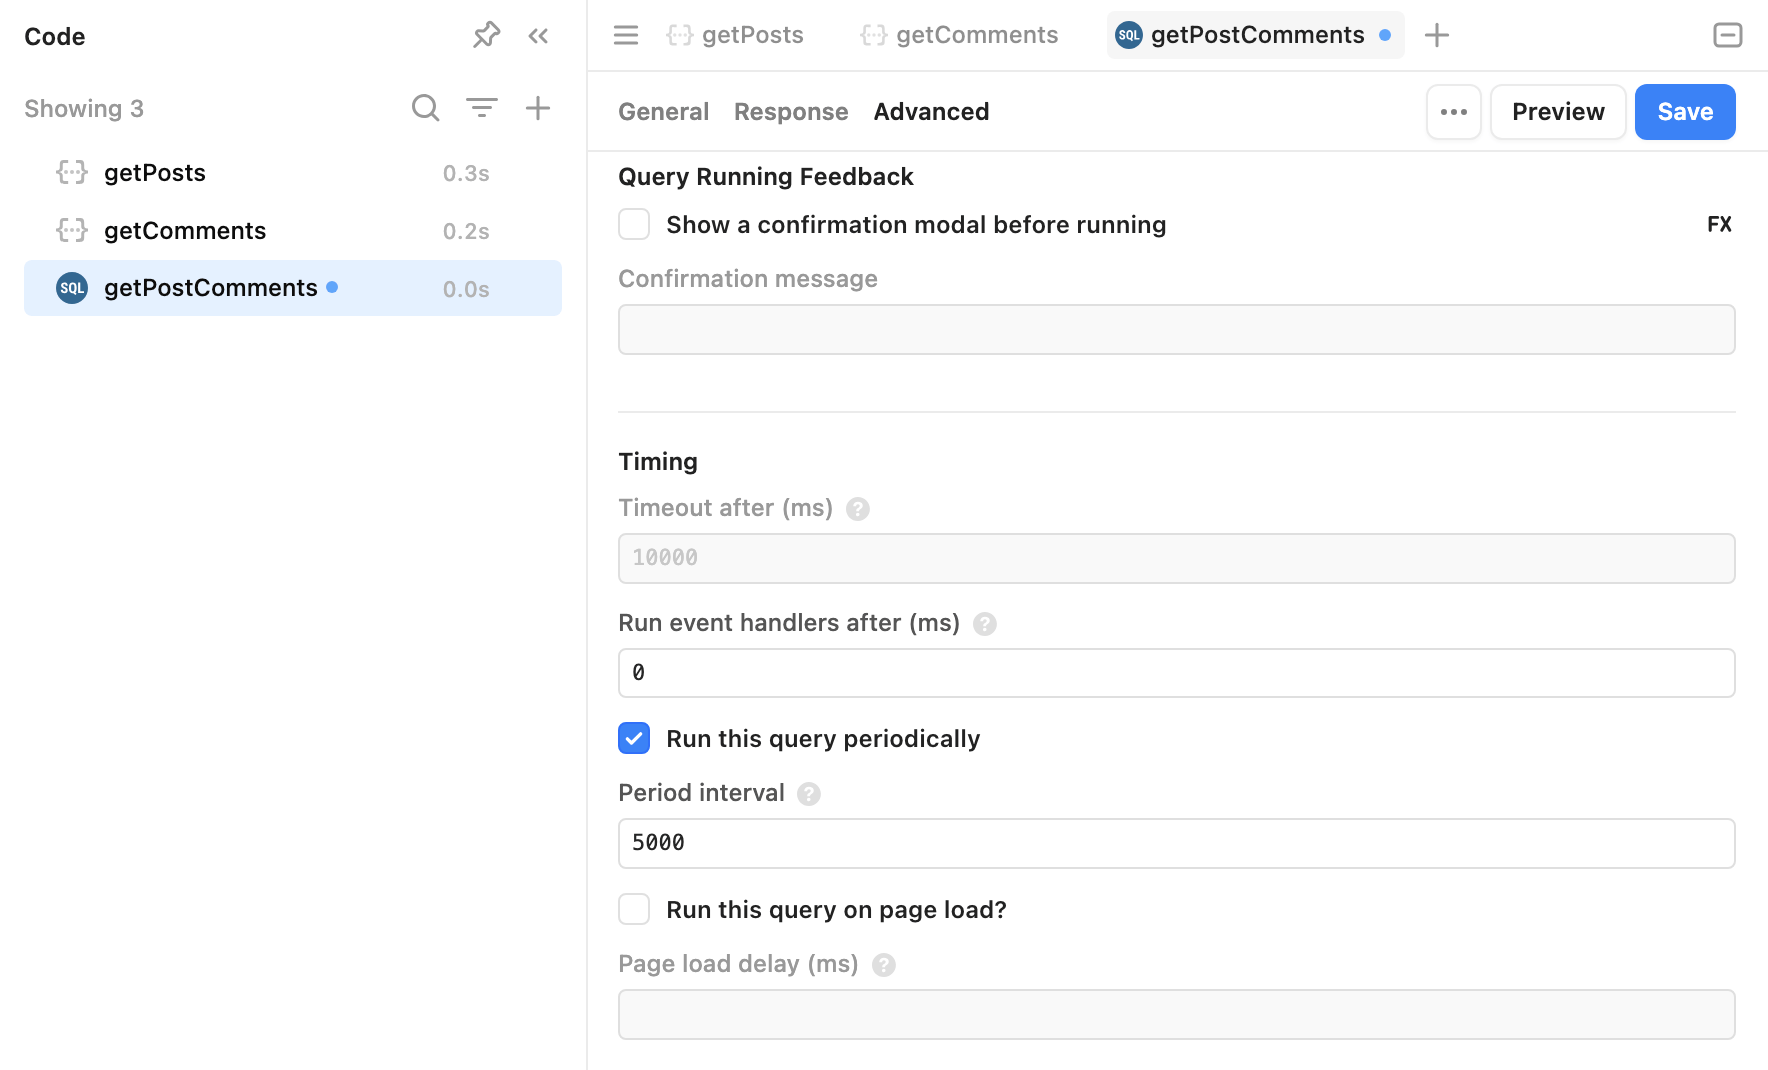The width and height of the screenshot is (1768, 1070).
Task: Collapse the Code sidebar with double chevron
Action: coord(538,36)
